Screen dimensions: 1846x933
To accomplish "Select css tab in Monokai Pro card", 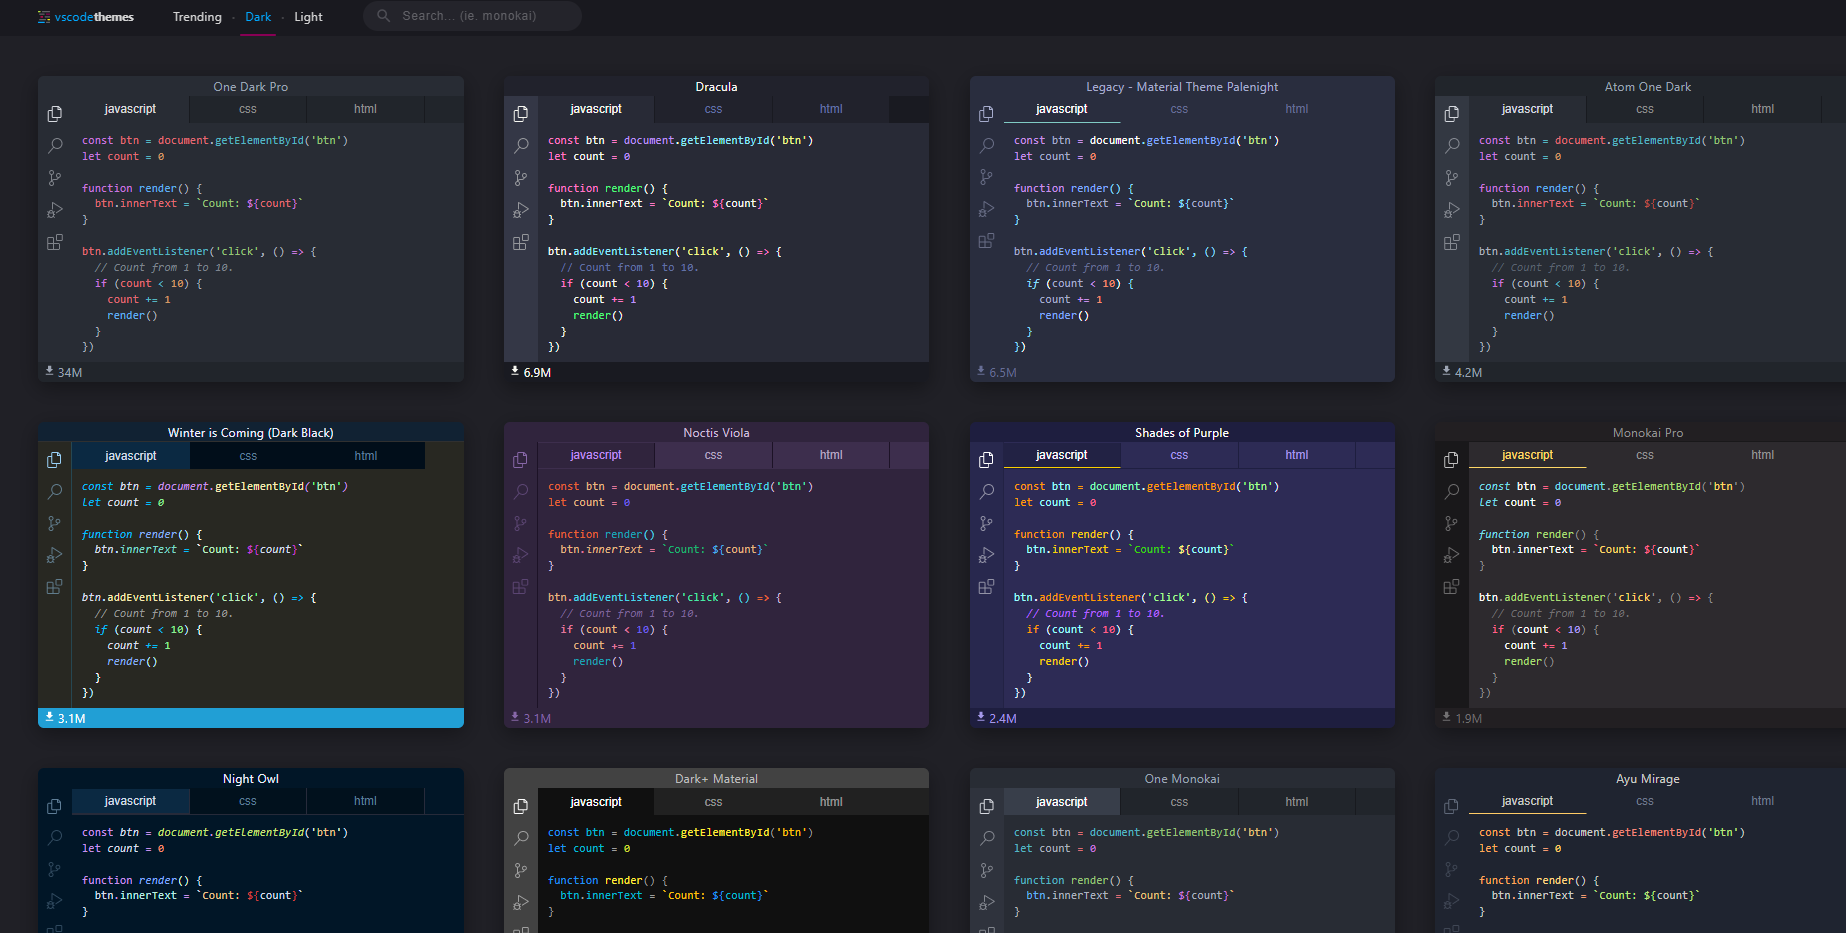I will (1645, 455).
